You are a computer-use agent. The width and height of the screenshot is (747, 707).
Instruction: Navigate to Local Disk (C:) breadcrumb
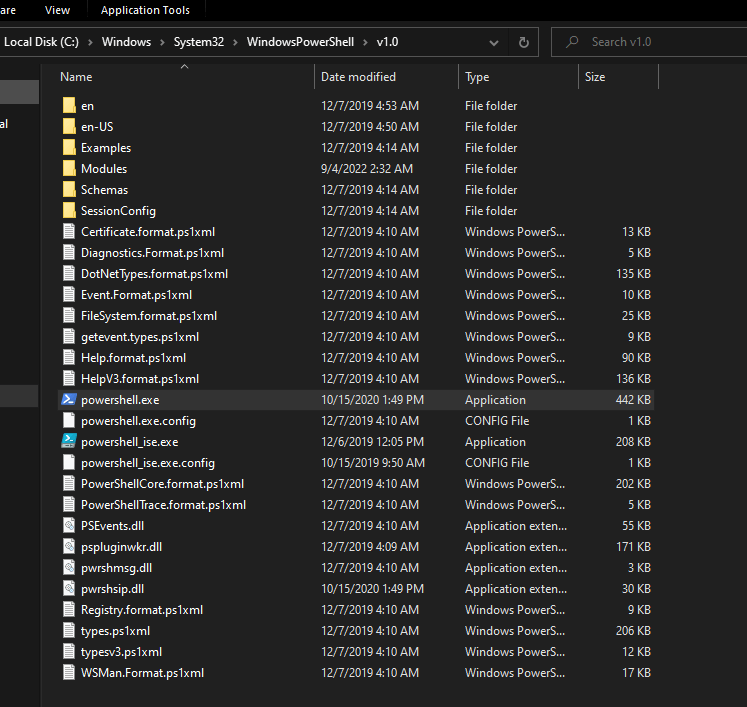(x=41, y=42)
